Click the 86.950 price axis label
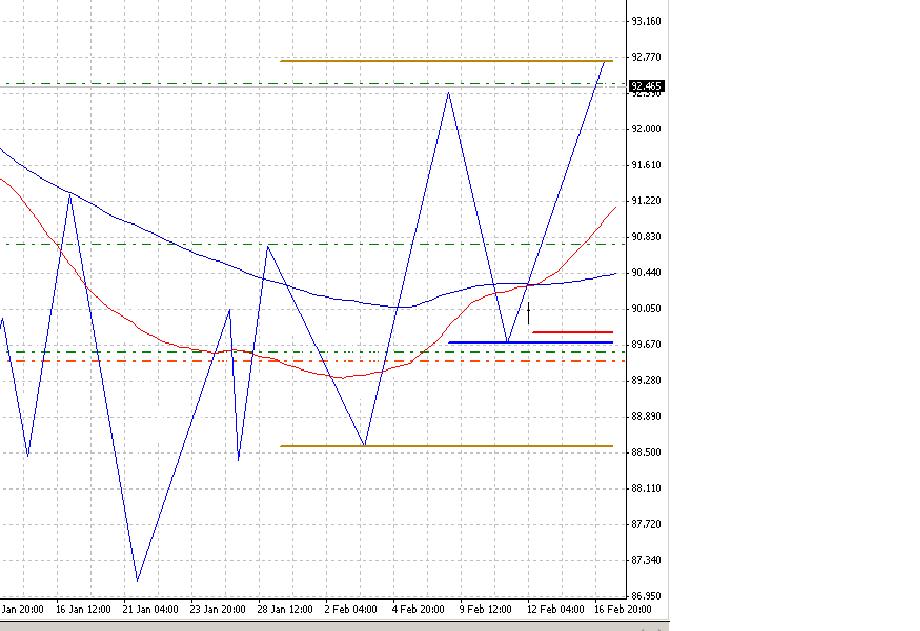Screen dimensions: 920x631 [x=646, y=596]
